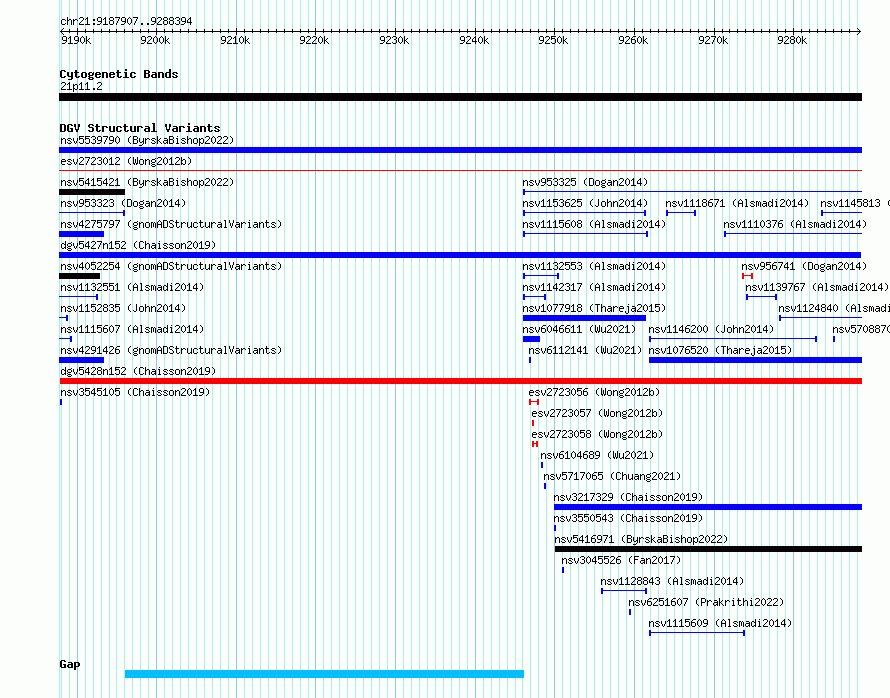Click esv2723058 (Wong2012b) label

pos(597,434)
